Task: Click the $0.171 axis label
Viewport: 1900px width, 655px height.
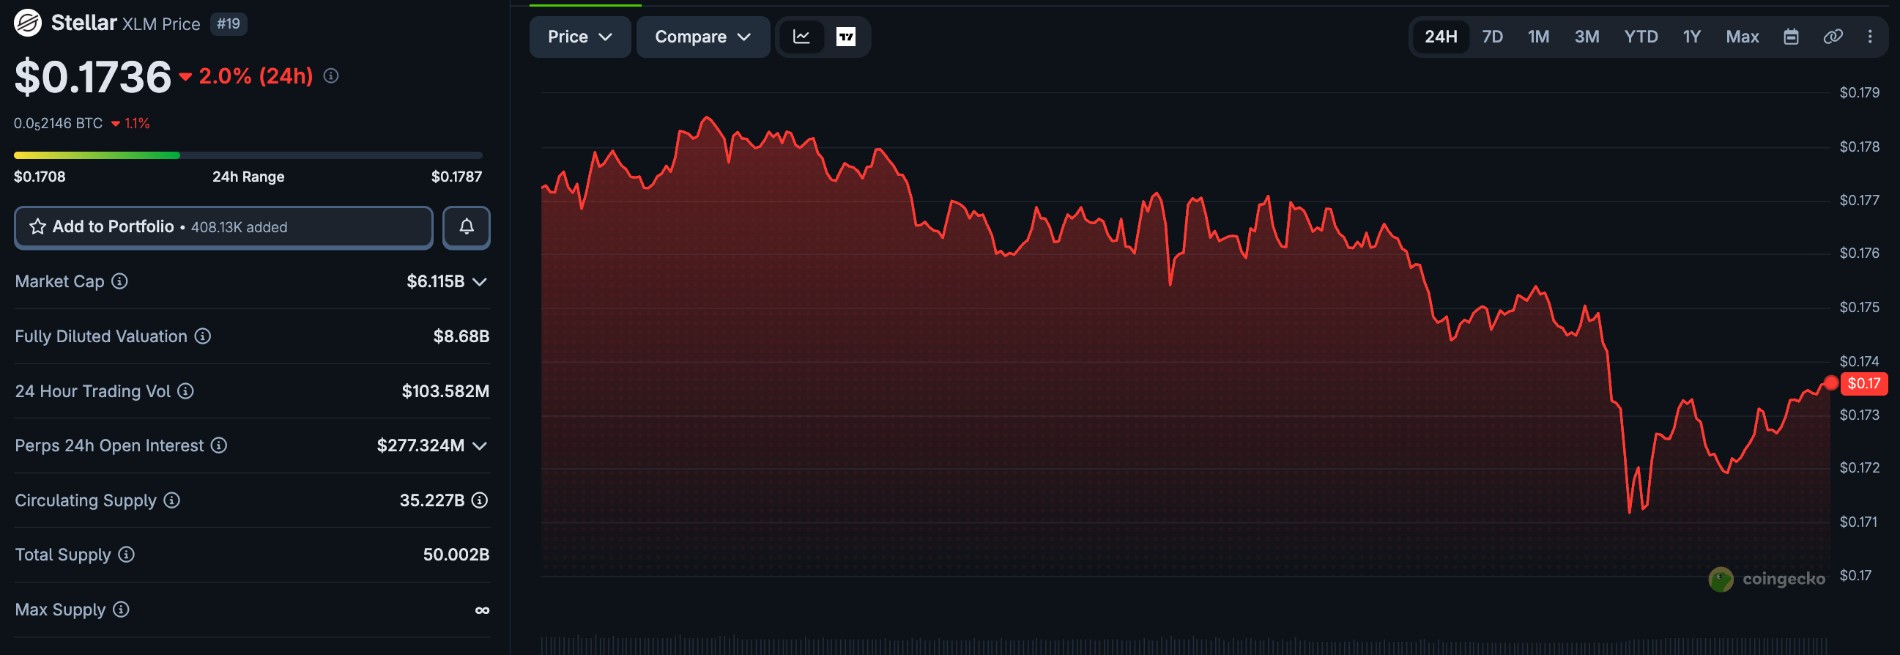Action: point(1859,522)
